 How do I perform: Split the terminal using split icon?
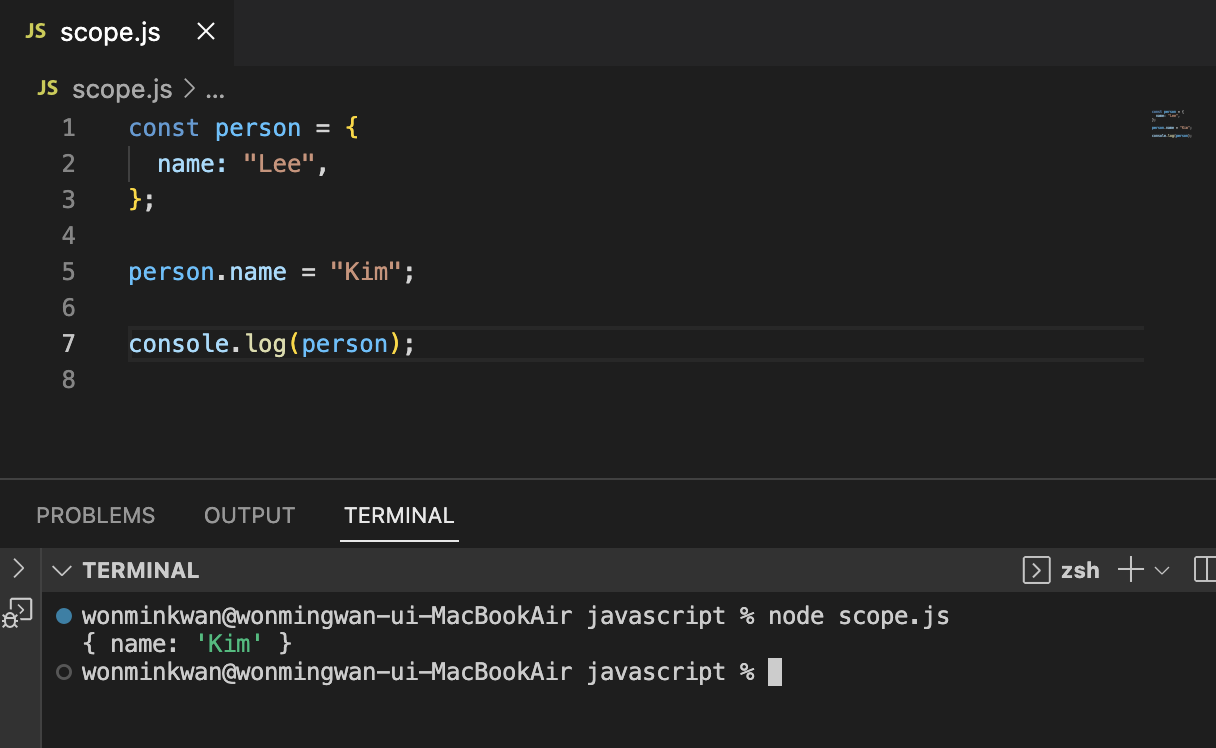(x=1205, y=571)
